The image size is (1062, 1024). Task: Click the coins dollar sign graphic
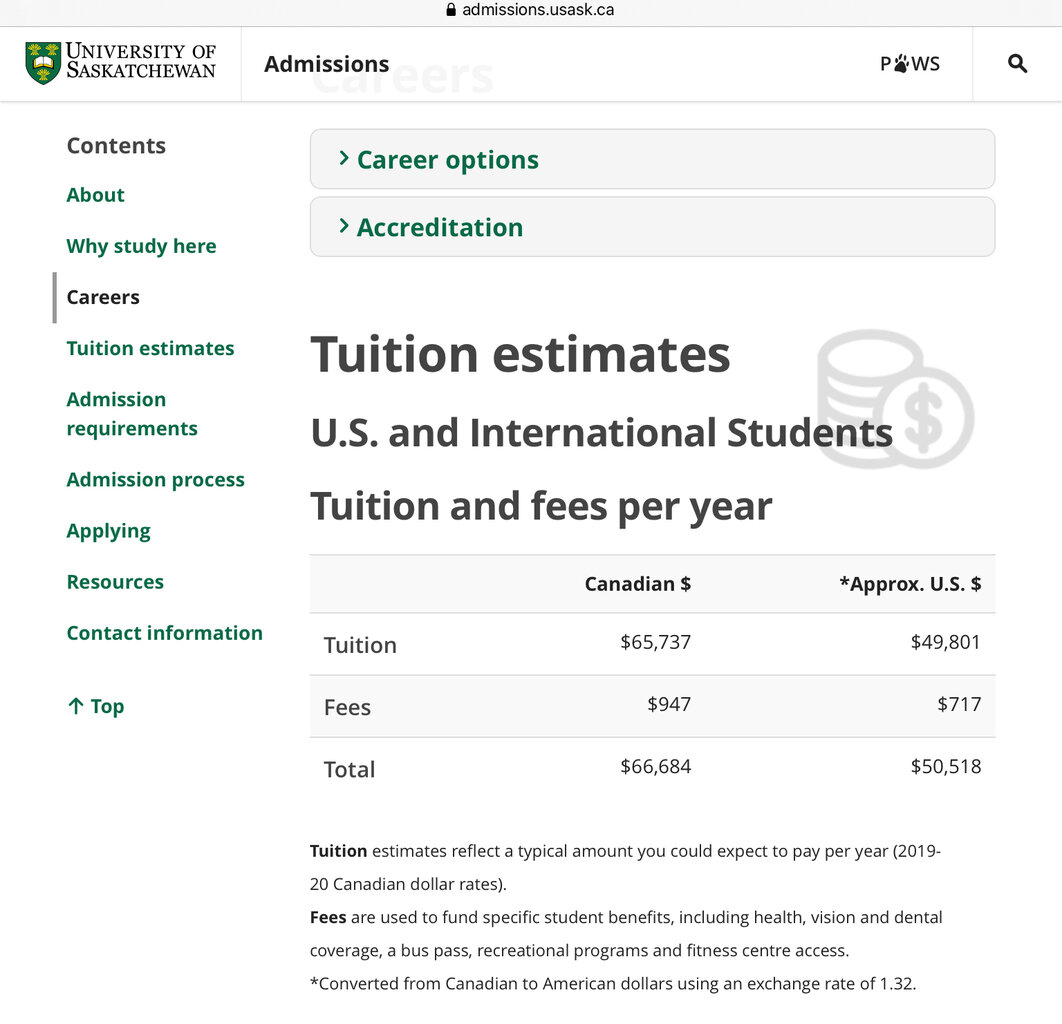(895, 399)
